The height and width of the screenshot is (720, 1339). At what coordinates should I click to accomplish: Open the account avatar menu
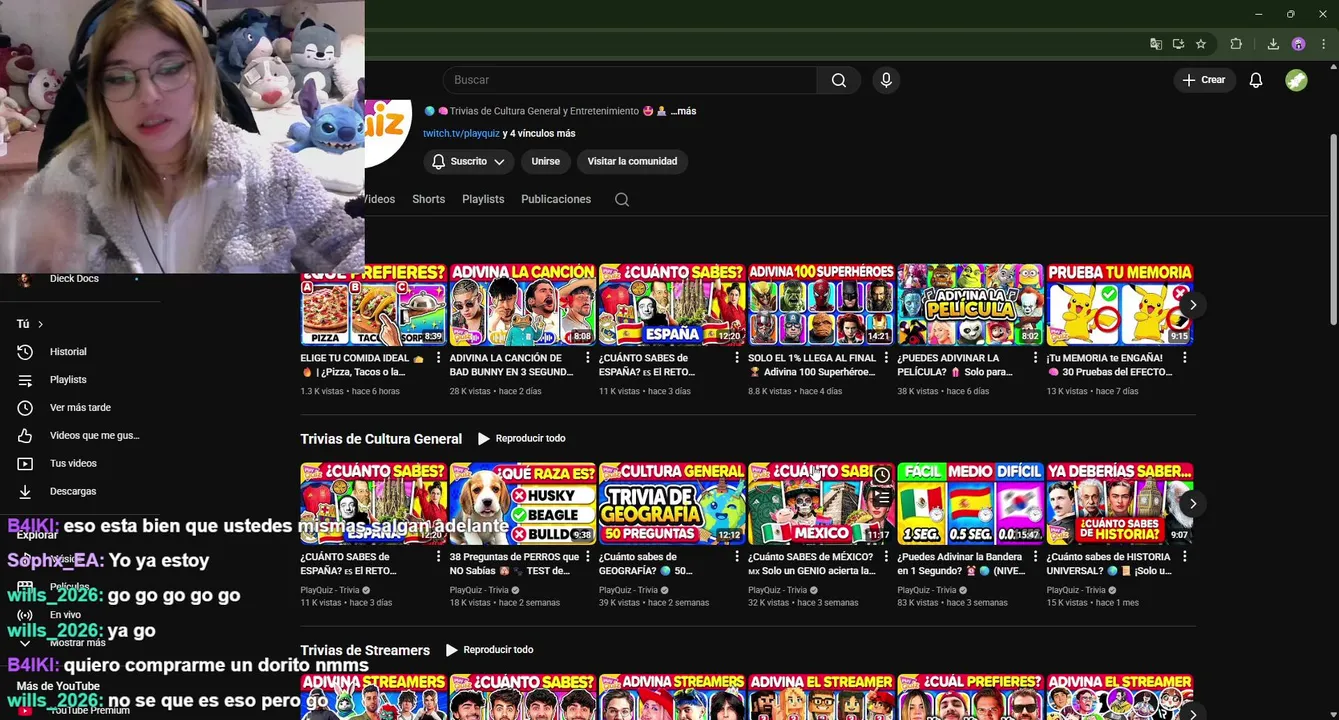tap(1296, 80)
